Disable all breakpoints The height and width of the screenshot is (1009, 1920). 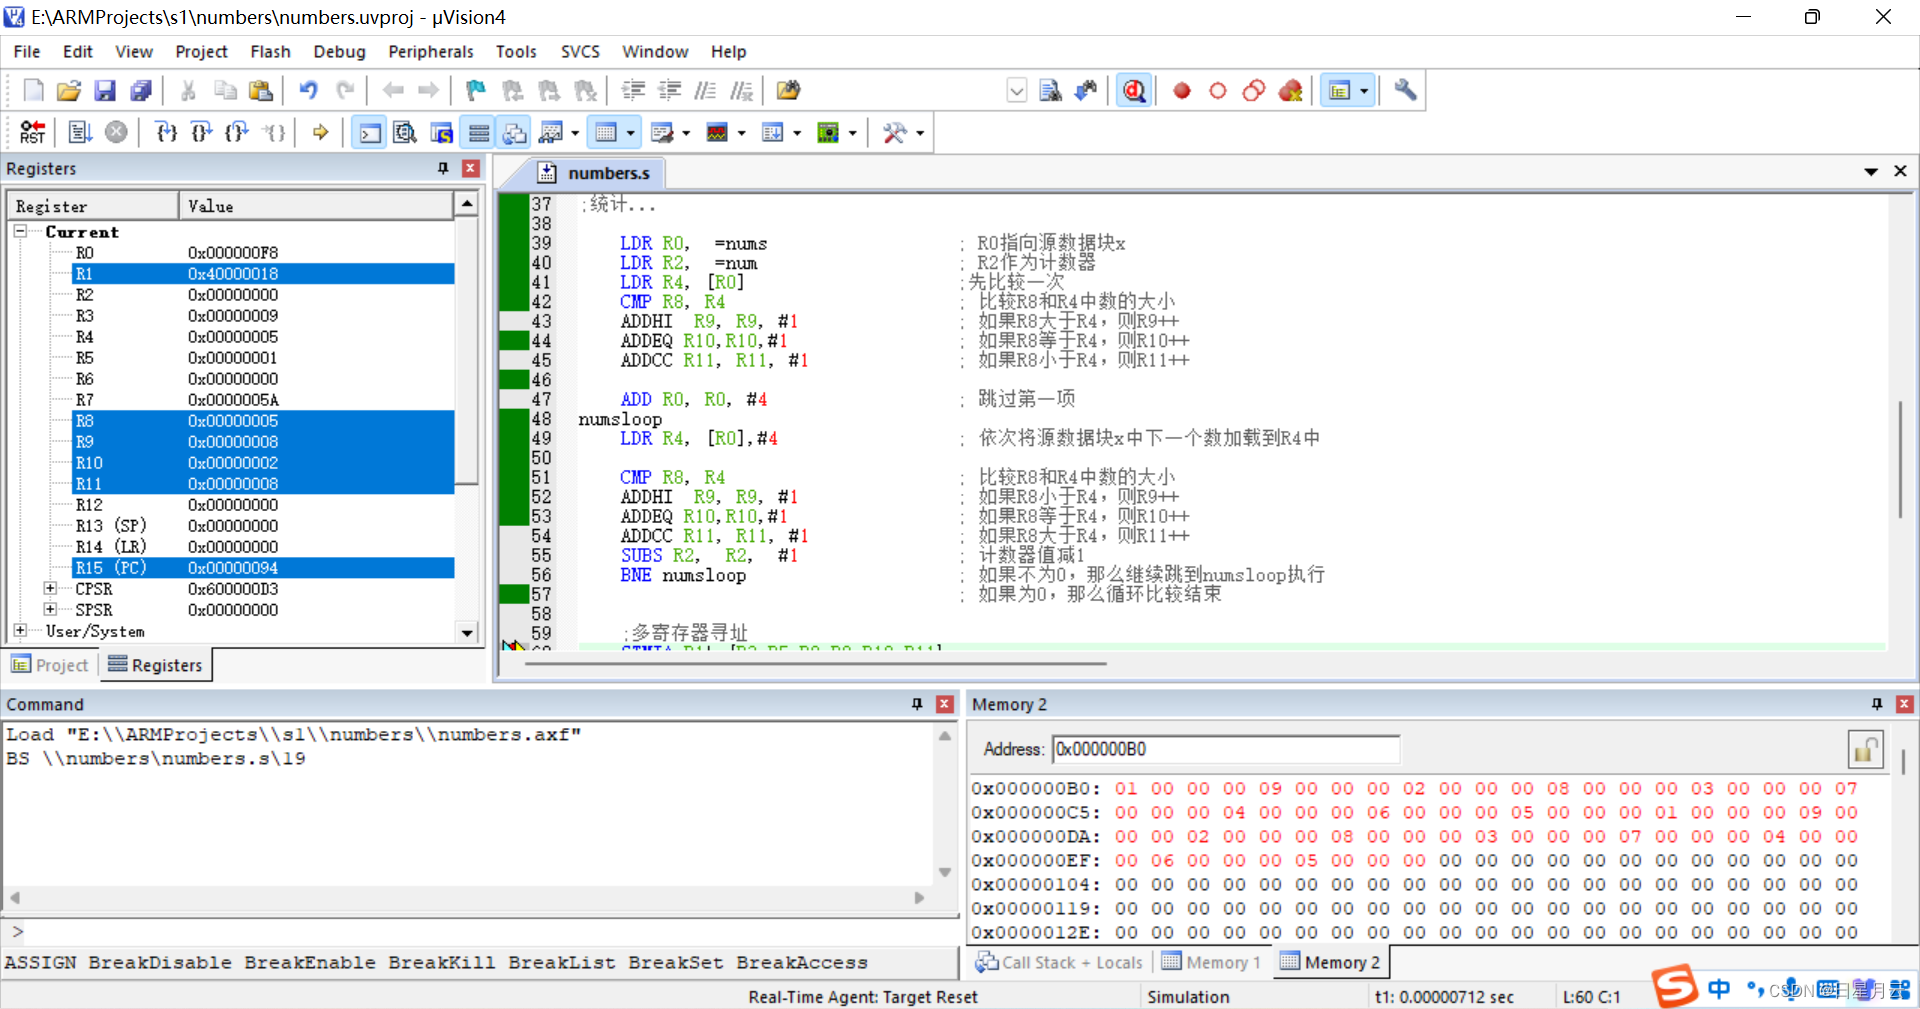1254,91
